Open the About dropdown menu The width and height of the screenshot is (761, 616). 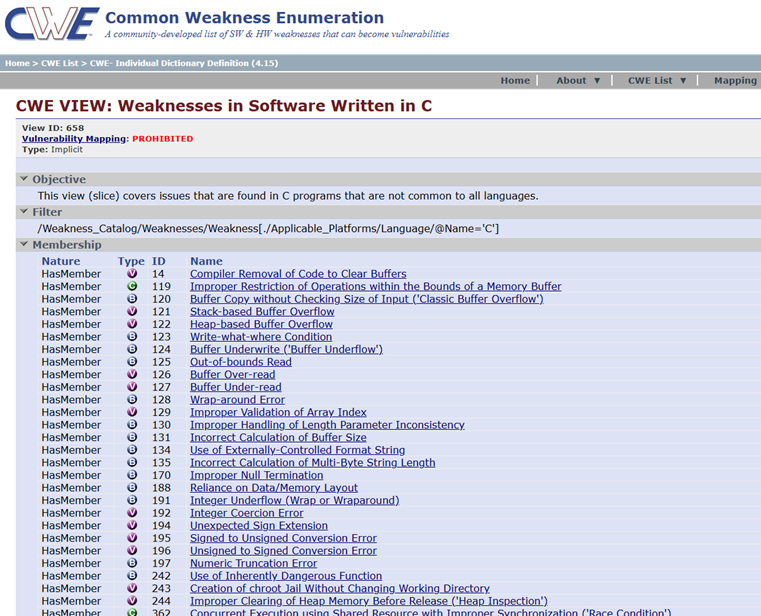pos(578,81)
